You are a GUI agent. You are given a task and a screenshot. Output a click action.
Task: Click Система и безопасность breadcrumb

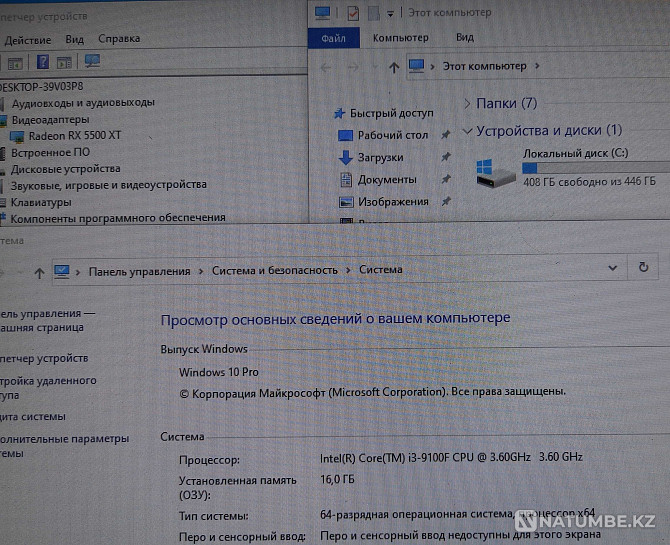(275, 271)
